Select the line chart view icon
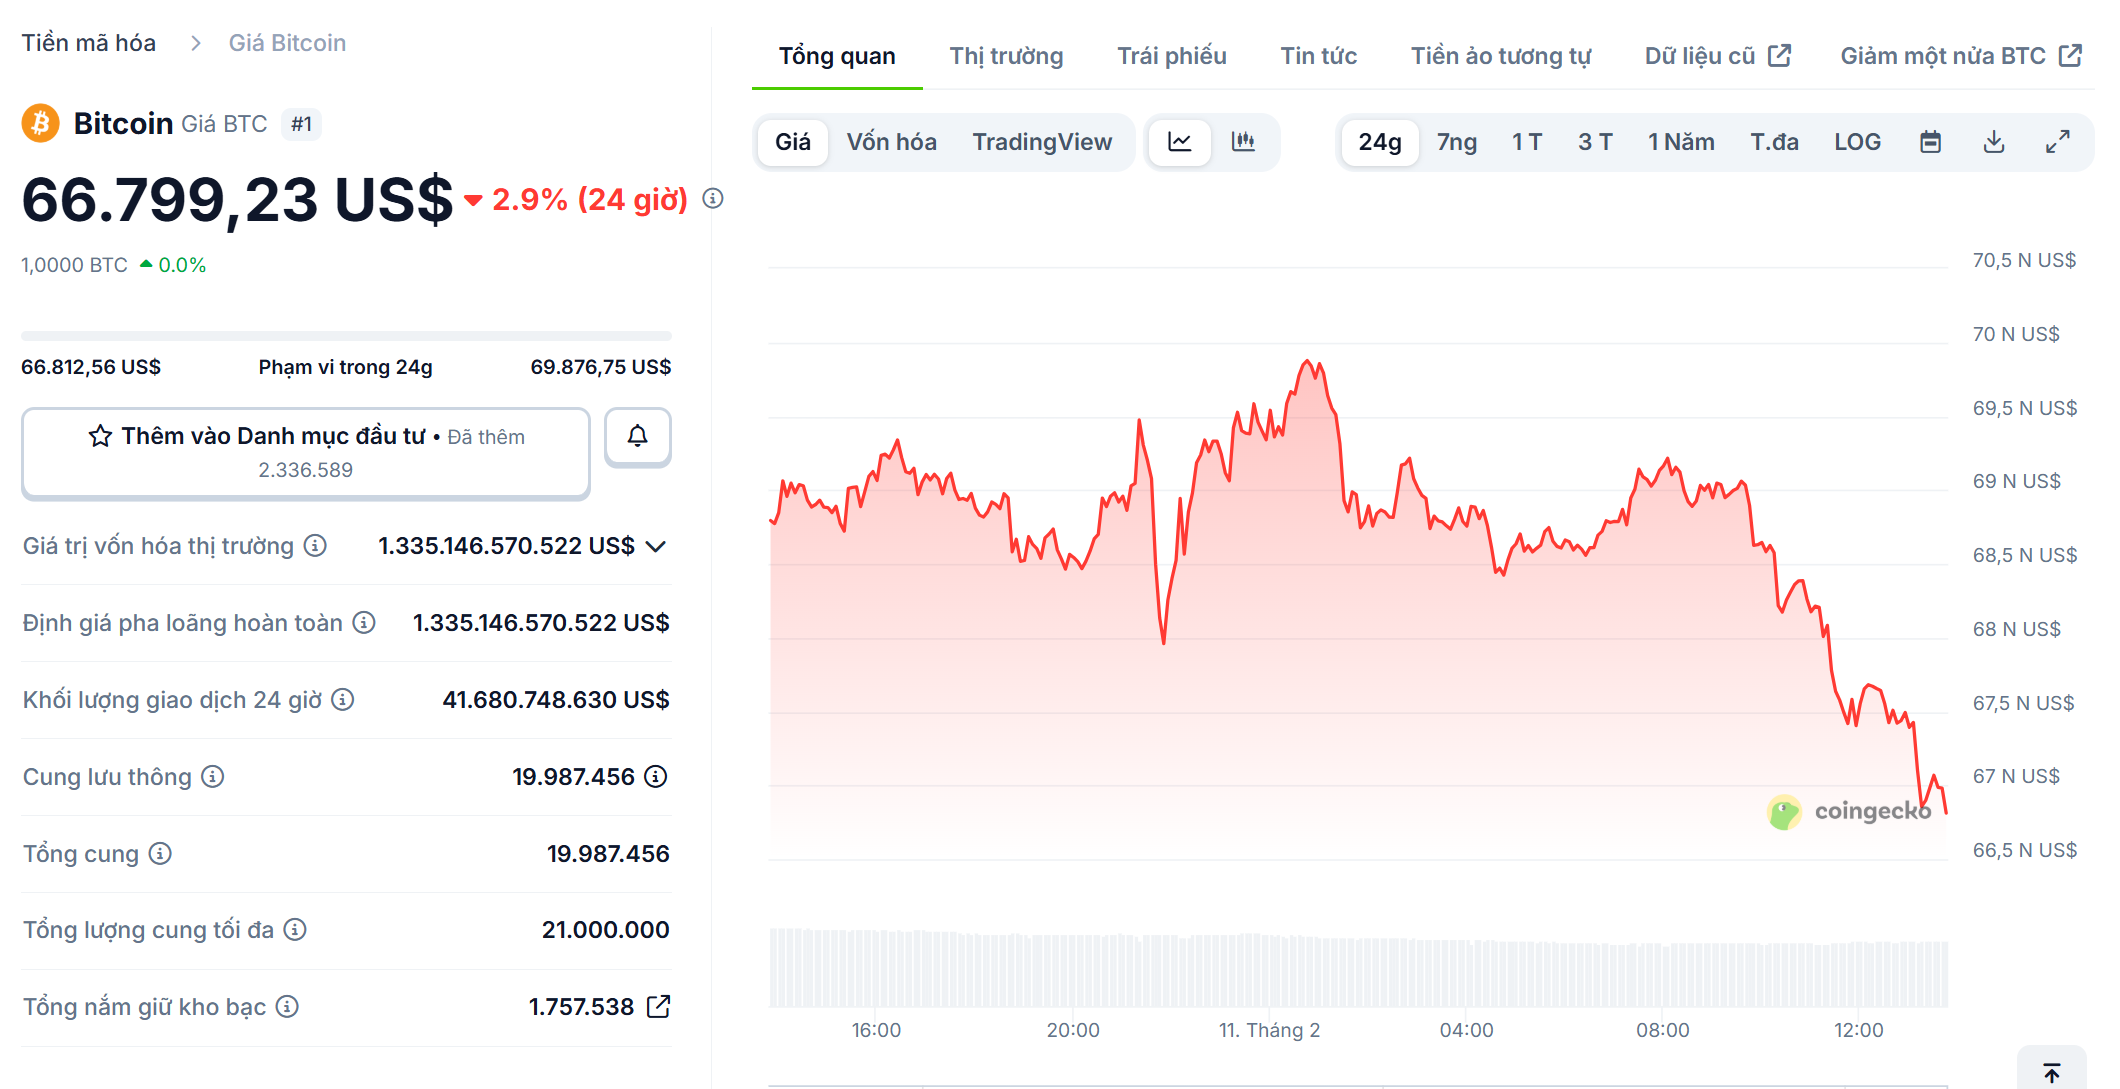 [x=1180, y=142]
